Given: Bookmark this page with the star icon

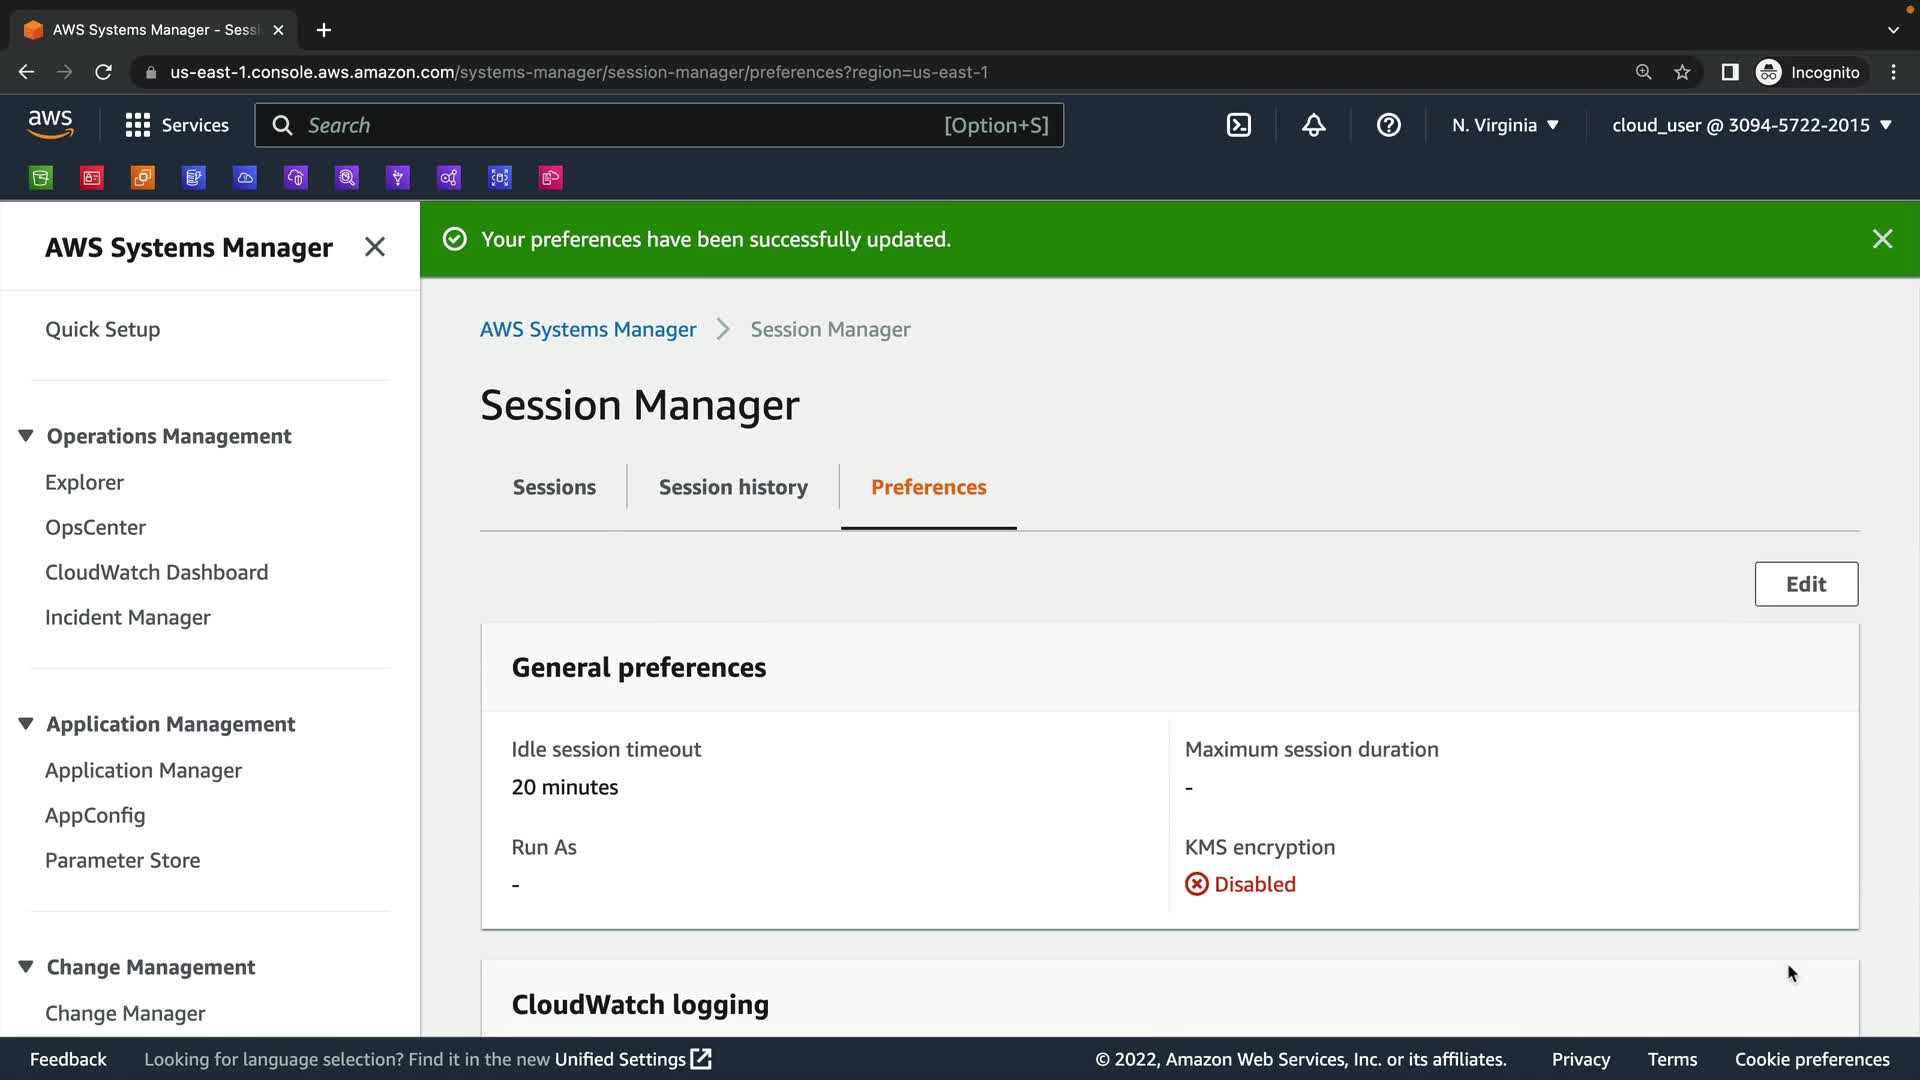Looking at the screenshot, I should tap(1682, 72).
